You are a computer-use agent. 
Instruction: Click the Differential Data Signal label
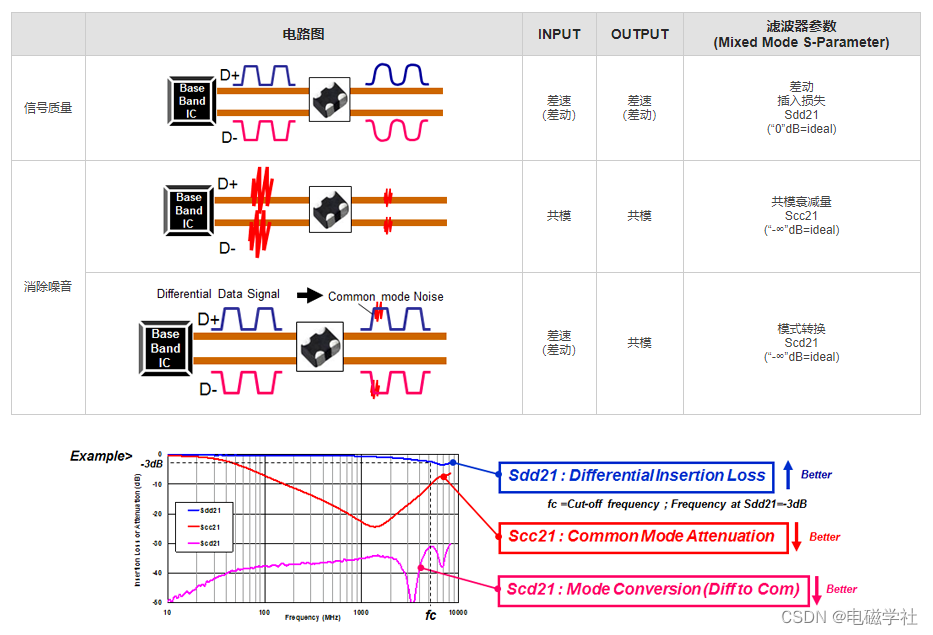(218, 294)
